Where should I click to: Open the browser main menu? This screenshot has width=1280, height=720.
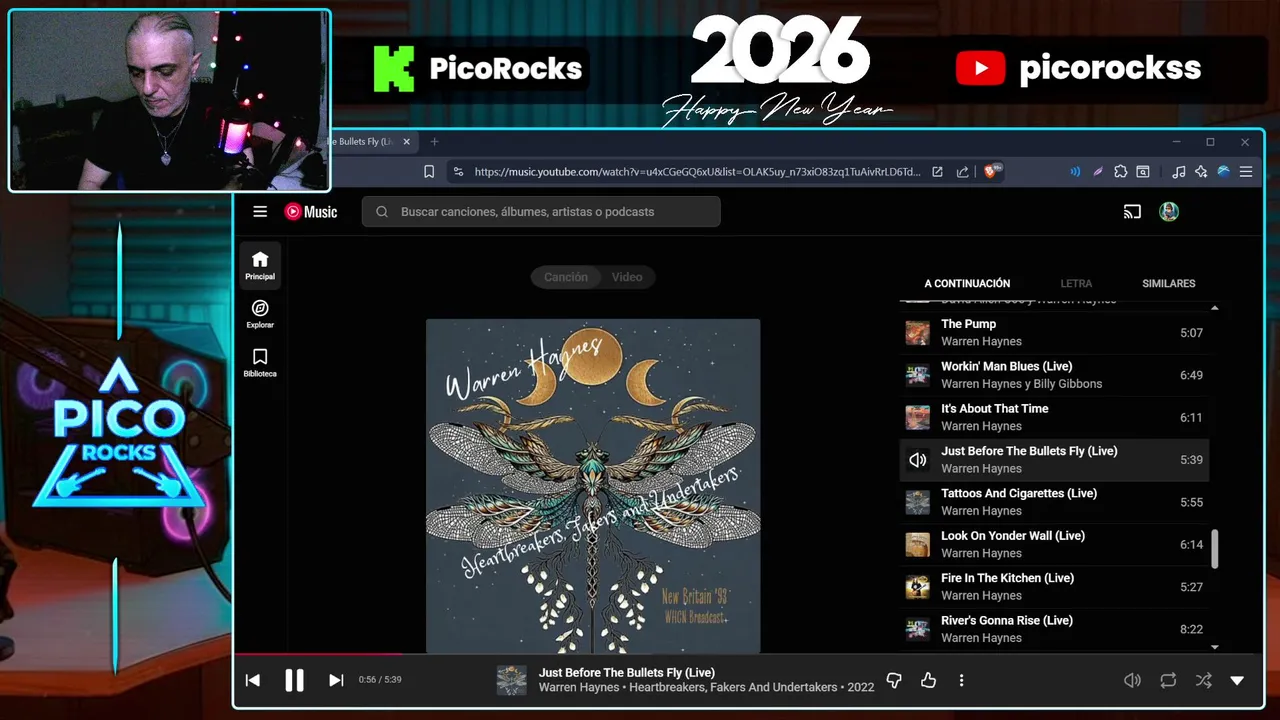[x=1245, y=172]
